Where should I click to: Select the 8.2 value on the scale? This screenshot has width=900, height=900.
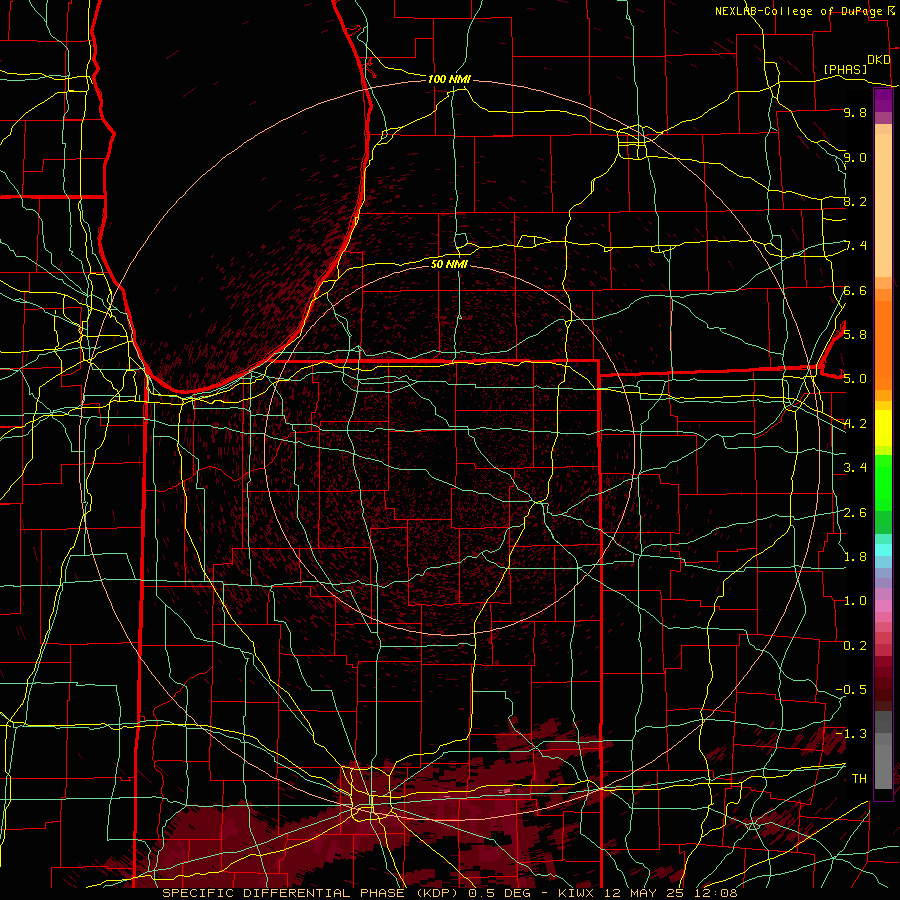tap(855, 201)
